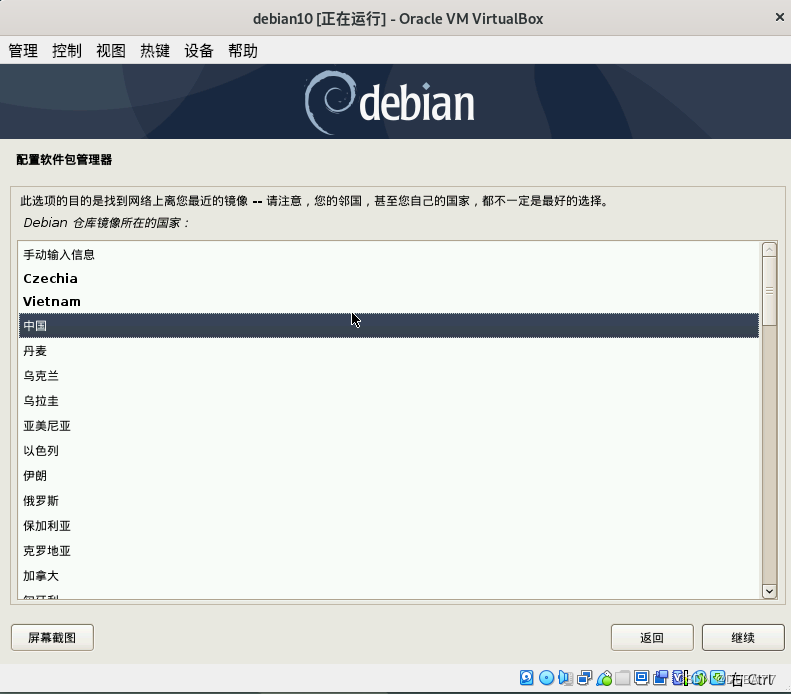Click the 配置软件包管理器 heading
Screen dimensions: 791x694
64,160
